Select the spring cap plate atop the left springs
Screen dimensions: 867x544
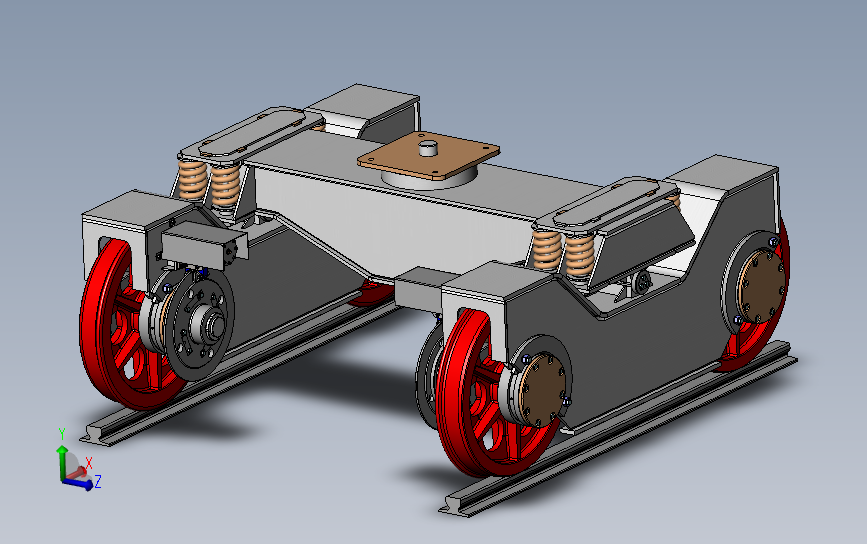coord(252,133)
